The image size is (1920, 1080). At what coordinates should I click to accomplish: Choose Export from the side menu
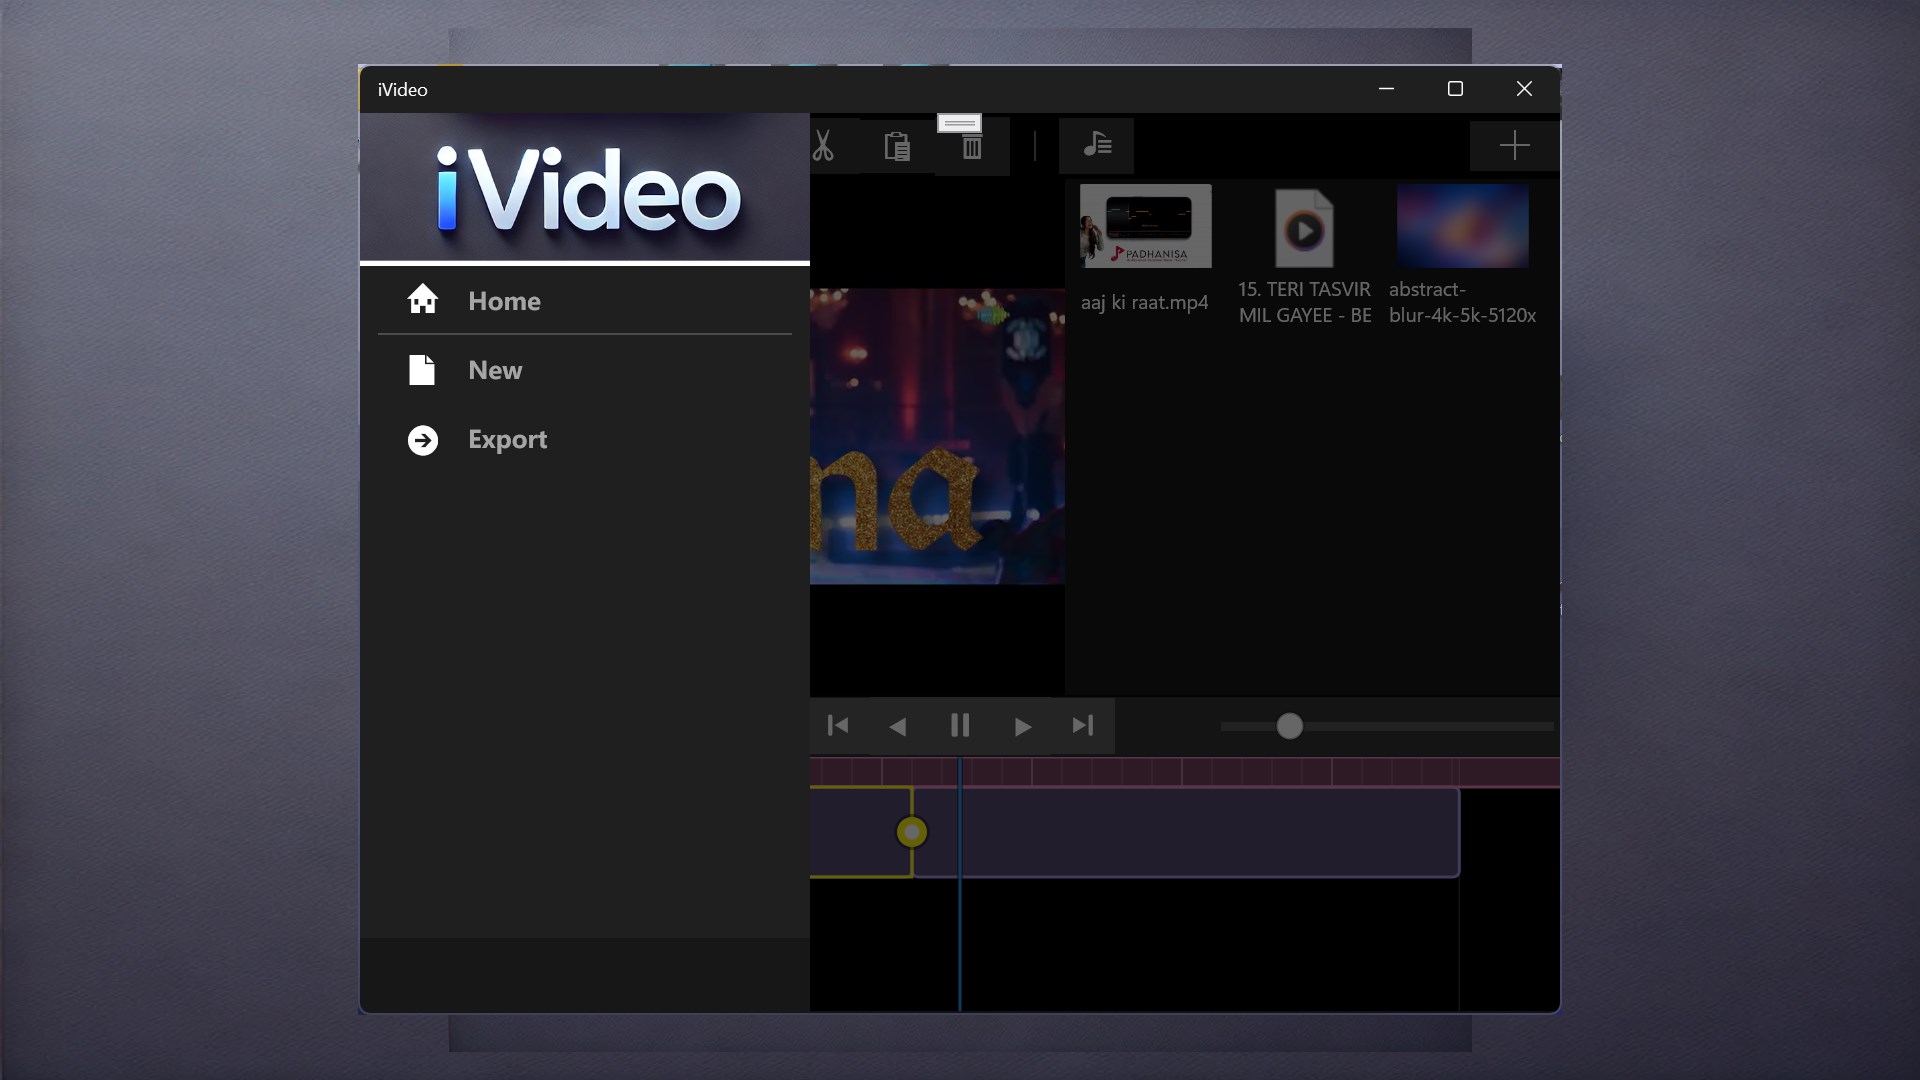click(x=507, y=440)
